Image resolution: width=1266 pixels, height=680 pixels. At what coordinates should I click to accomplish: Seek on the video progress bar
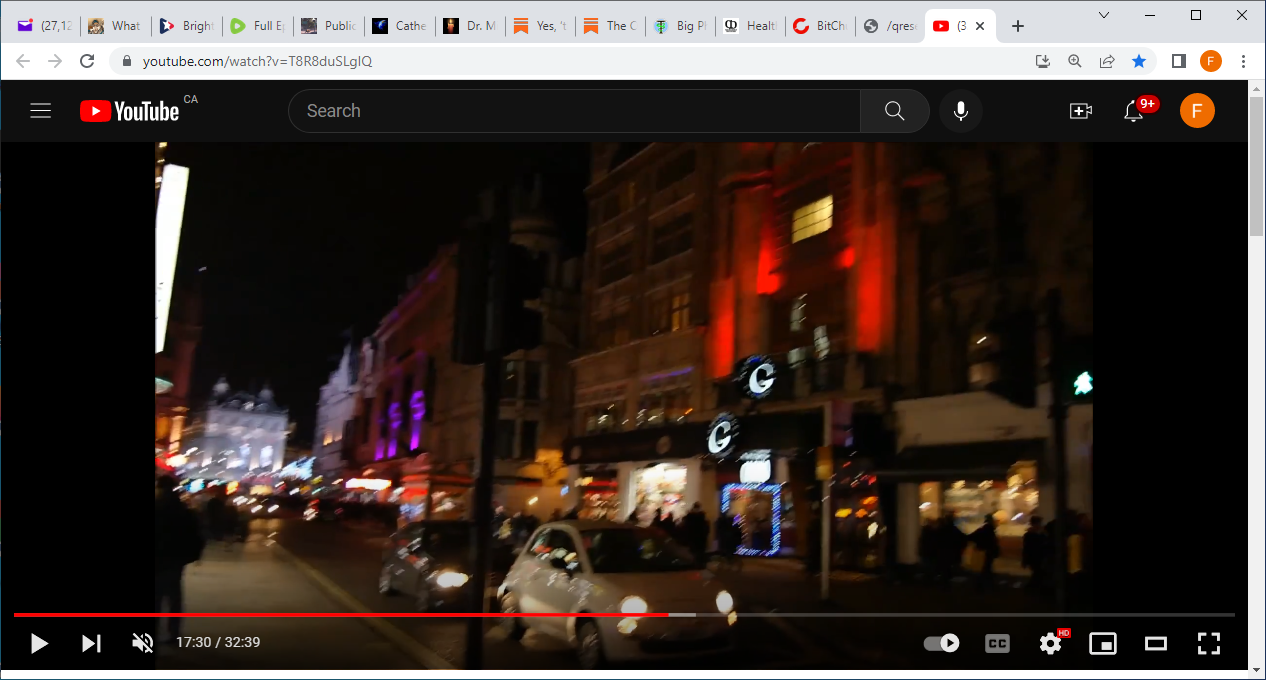[x=624, y=615]
